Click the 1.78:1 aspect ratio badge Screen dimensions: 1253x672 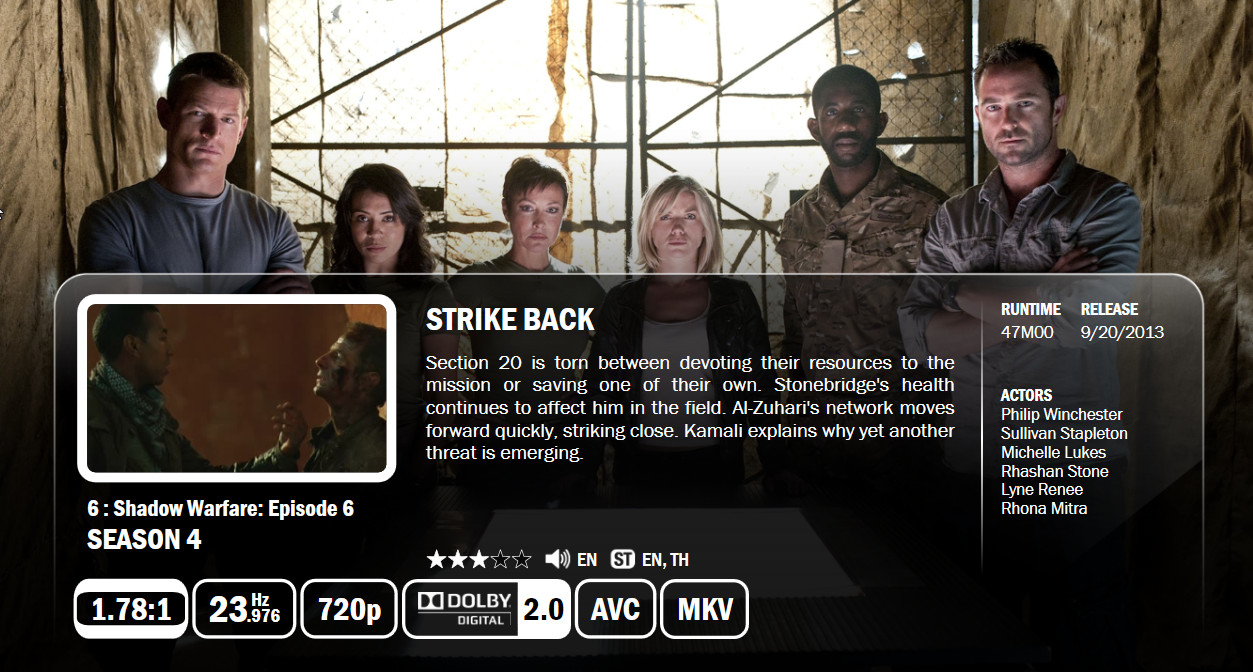[131, 609]
